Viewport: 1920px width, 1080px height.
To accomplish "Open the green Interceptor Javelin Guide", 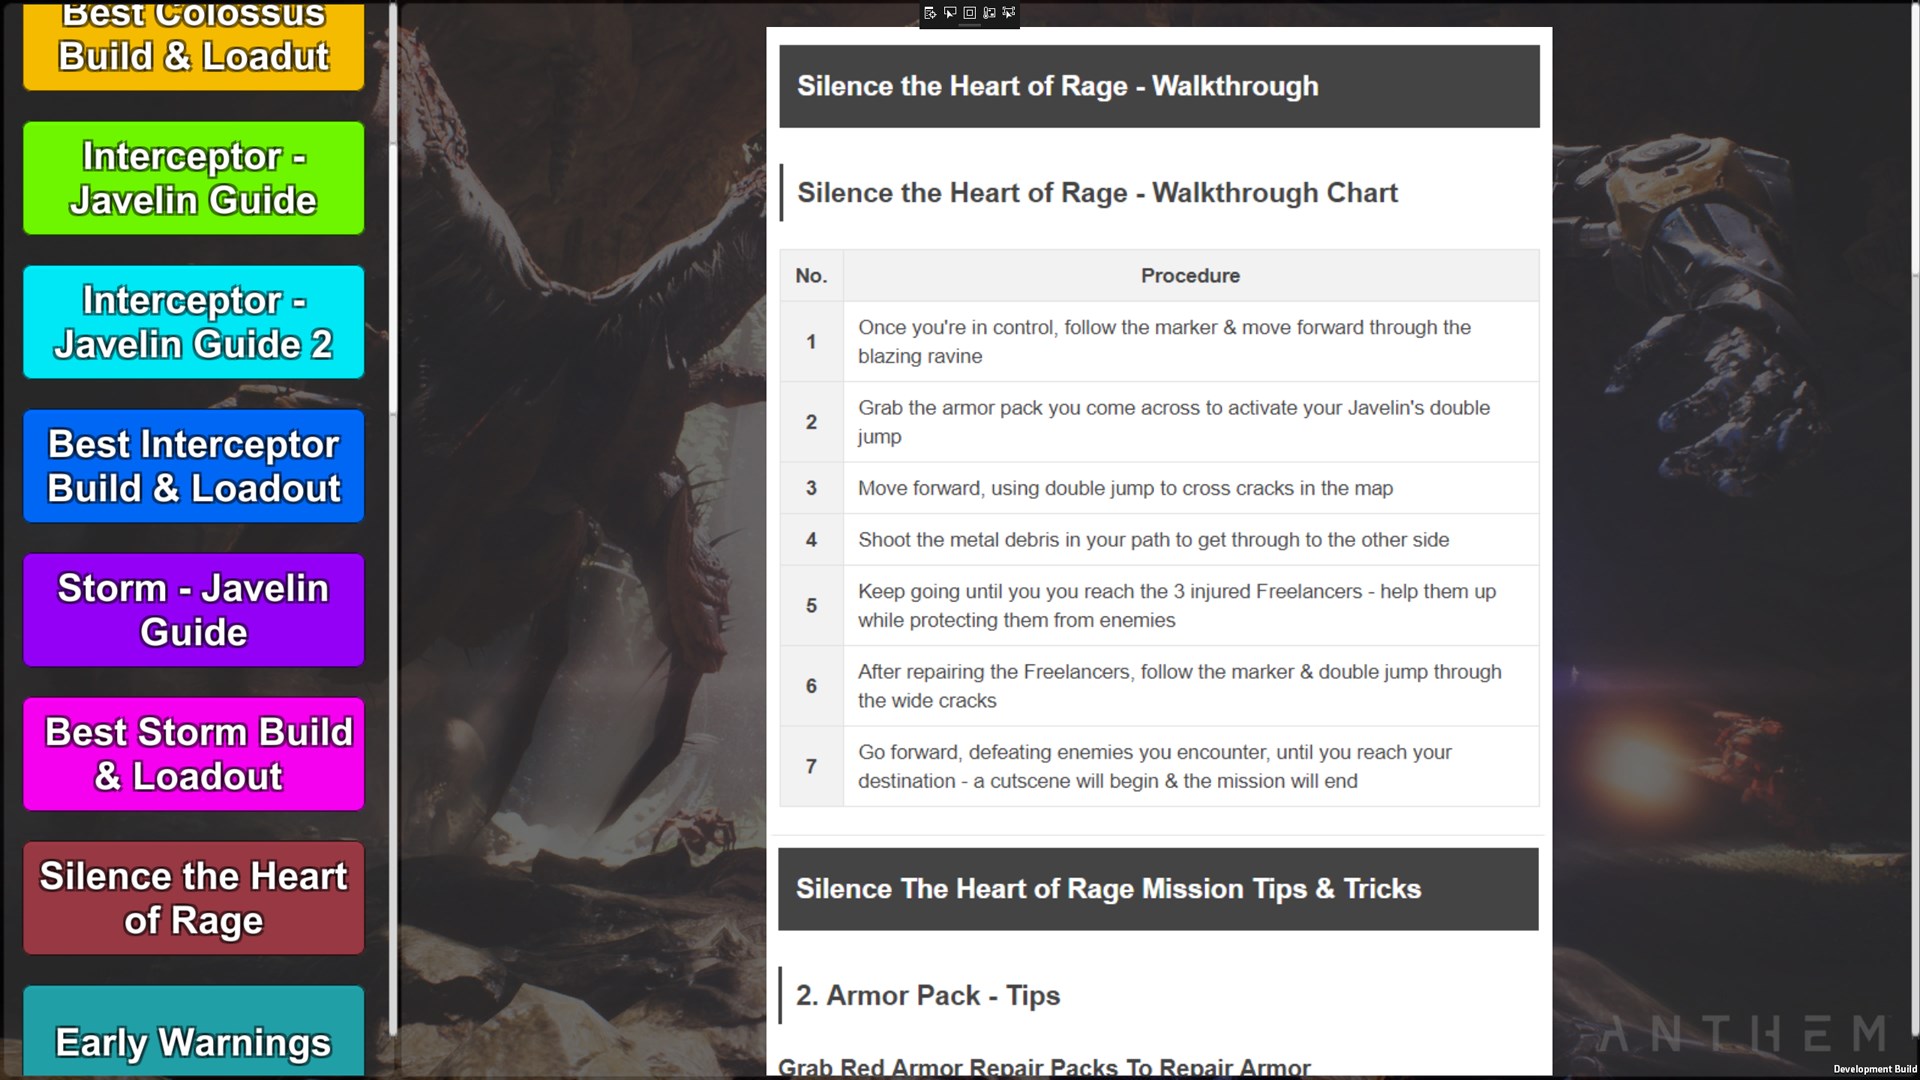I will point(193,178).
